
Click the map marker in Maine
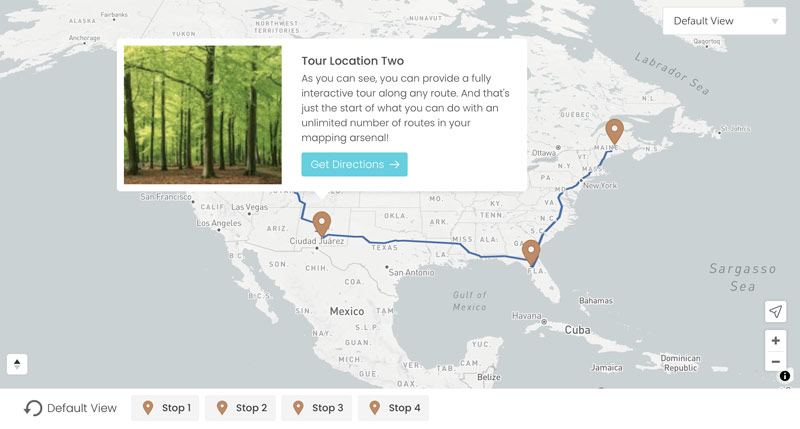615,131
